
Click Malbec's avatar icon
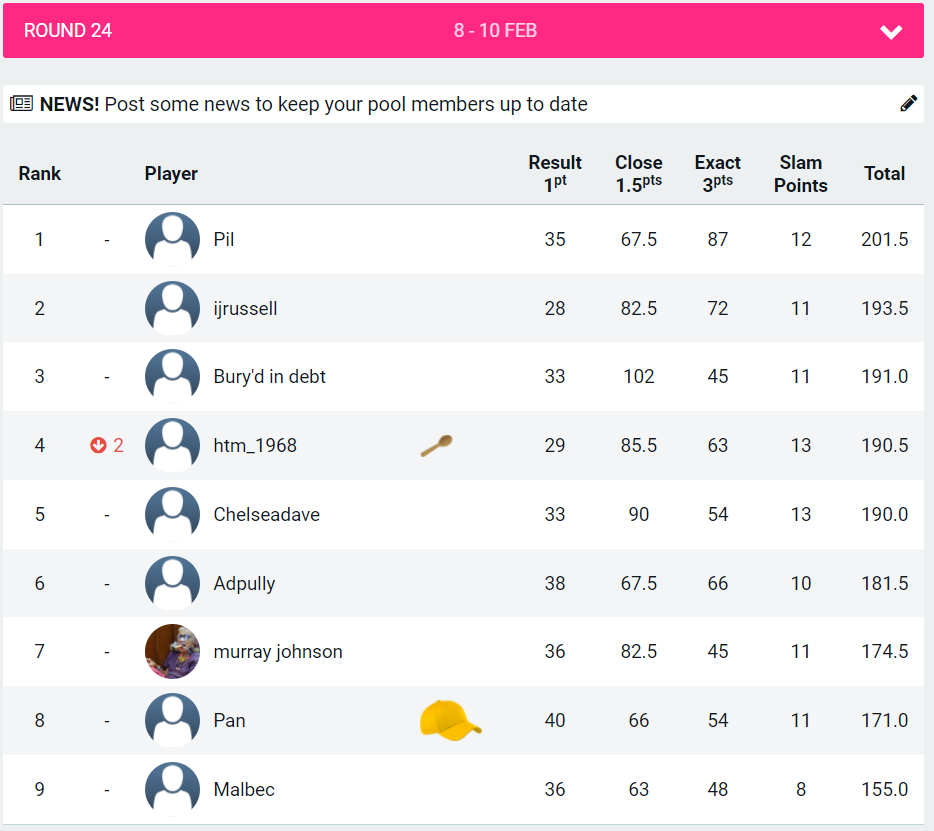[172, 790]
